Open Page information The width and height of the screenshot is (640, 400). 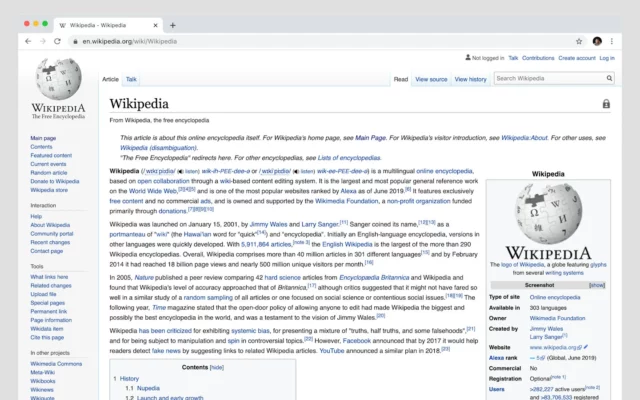point(51,320)
